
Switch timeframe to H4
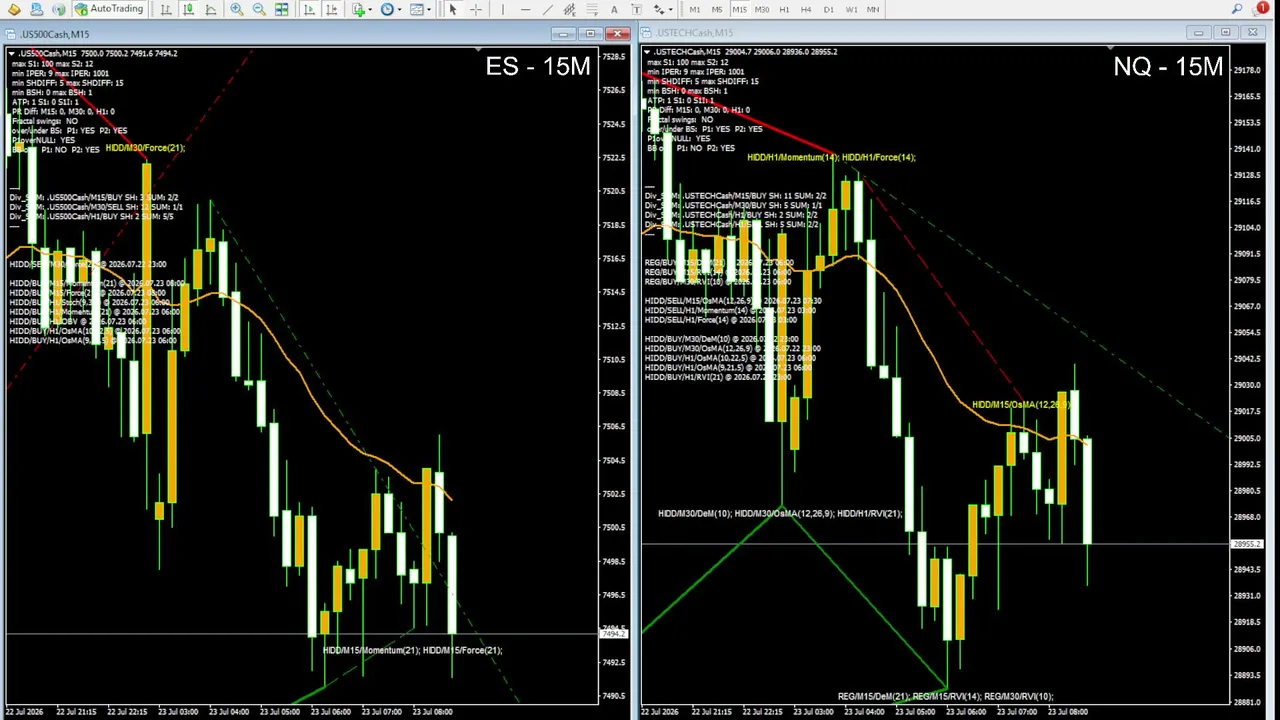tap(806, 9)
